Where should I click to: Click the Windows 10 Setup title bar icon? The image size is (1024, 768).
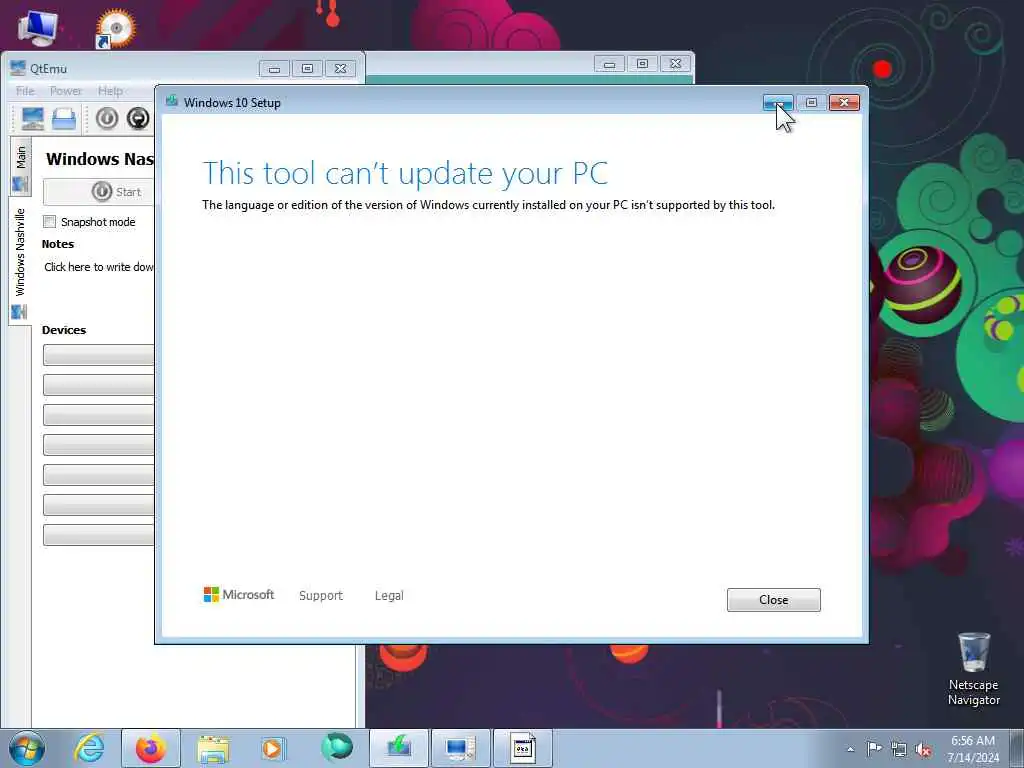[x=172, y=101]
